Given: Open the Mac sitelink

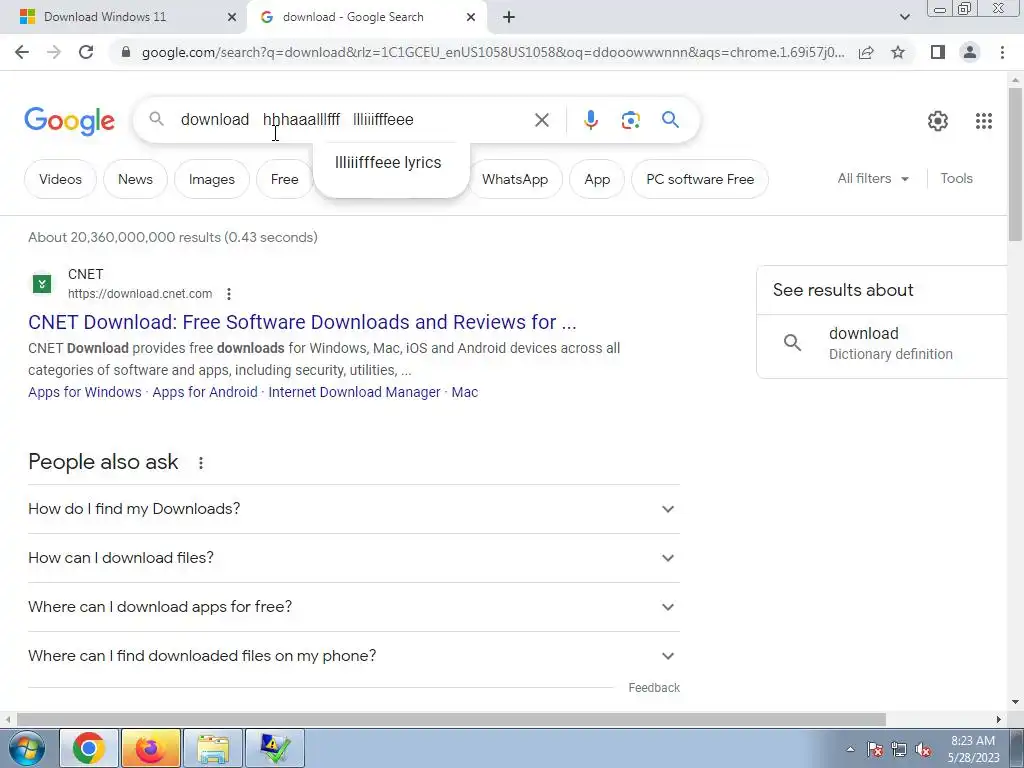Looking at the screenshot, I should 465,392.
